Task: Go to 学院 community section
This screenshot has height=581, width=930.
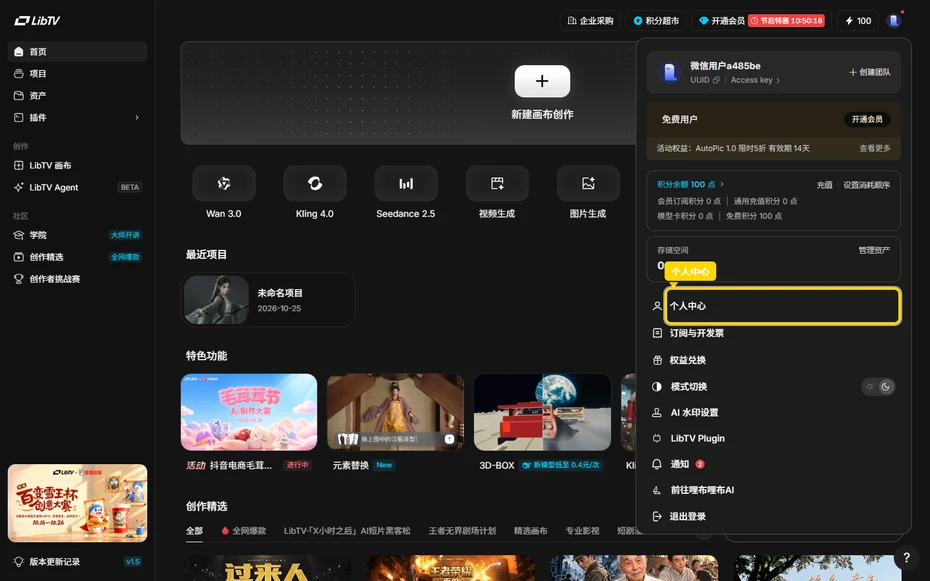Action: click(78, 235)
